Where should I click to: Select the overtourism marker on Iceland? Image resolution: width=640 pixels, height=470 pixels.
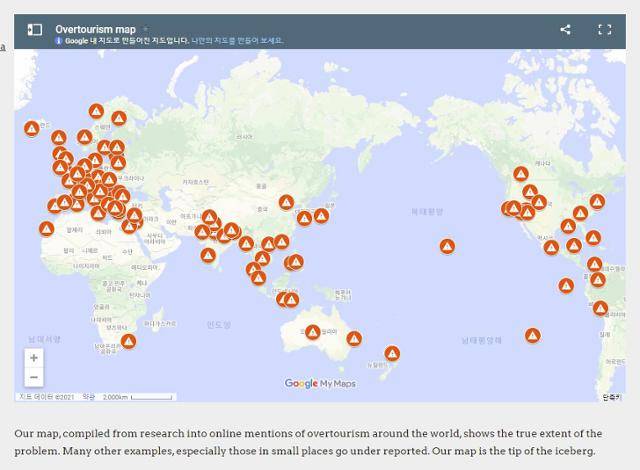[32, 129]
